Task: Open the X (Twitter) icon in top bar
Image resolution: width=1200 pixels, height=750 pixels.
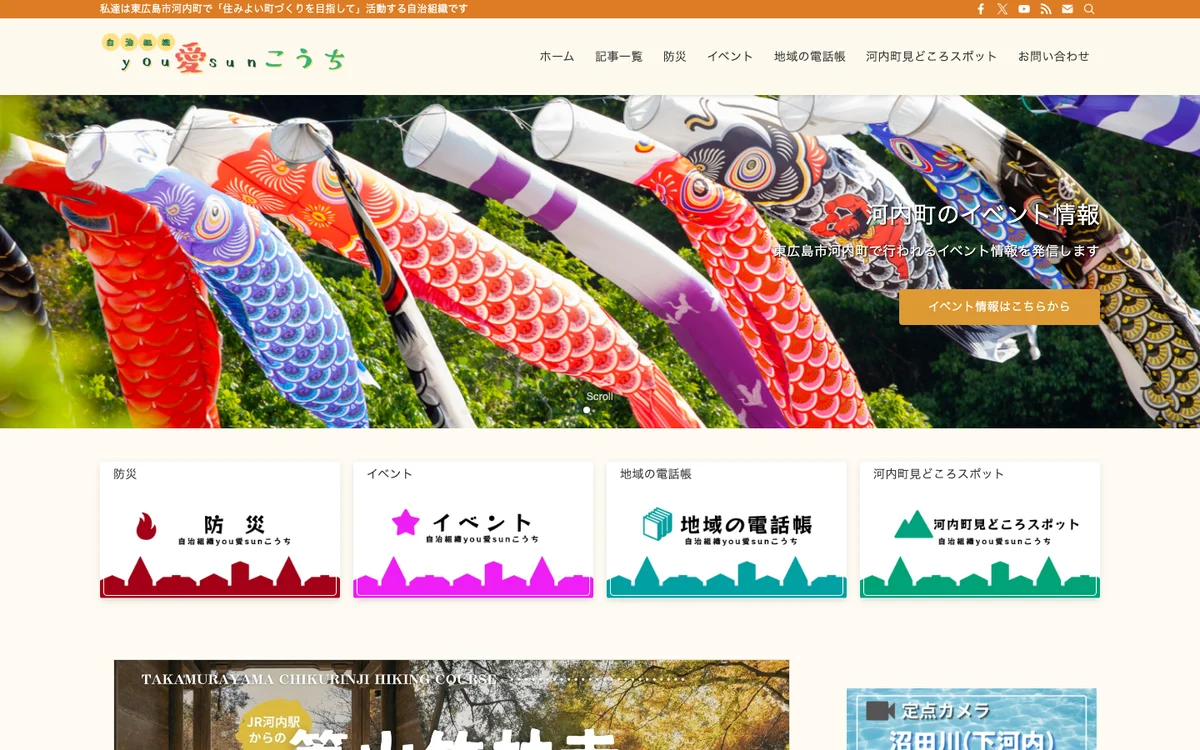Action: (x=1002, y=9)
